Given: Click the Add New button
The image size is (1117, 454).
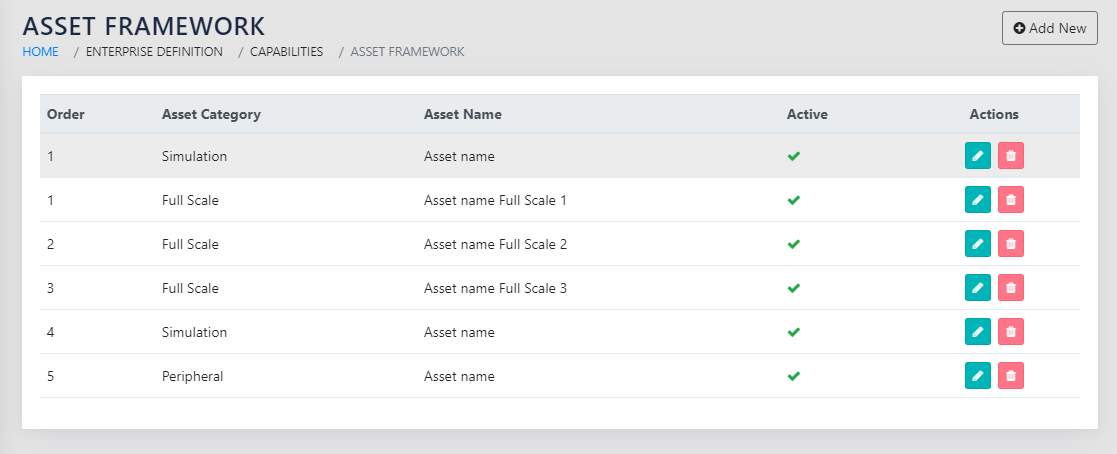Looking at the screenshot, I should tap(1049, 28).
